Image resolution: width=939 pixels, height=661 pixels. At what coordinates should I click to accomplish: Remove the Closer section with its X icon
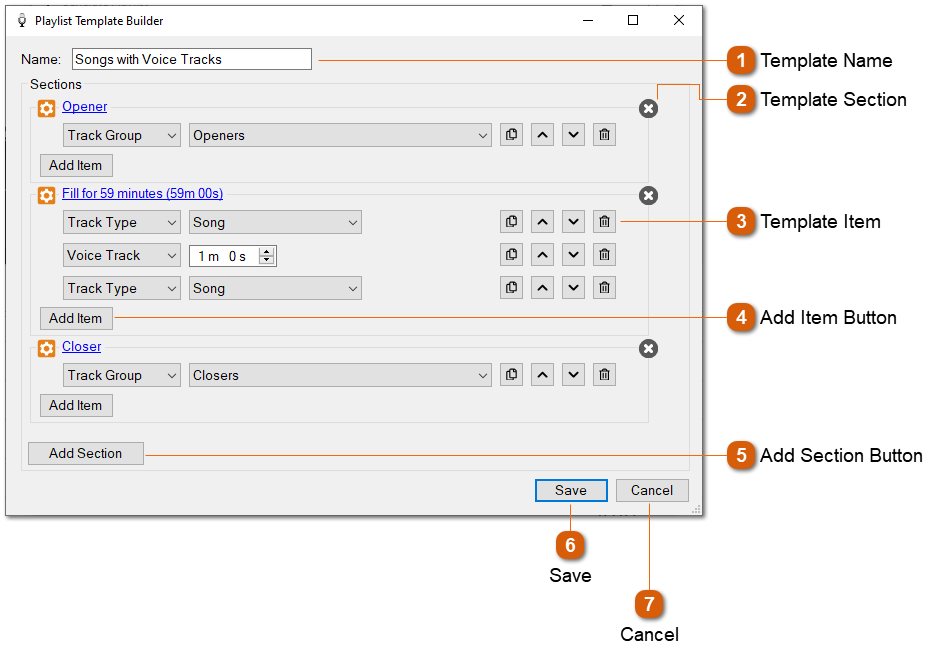coord(648,349)
